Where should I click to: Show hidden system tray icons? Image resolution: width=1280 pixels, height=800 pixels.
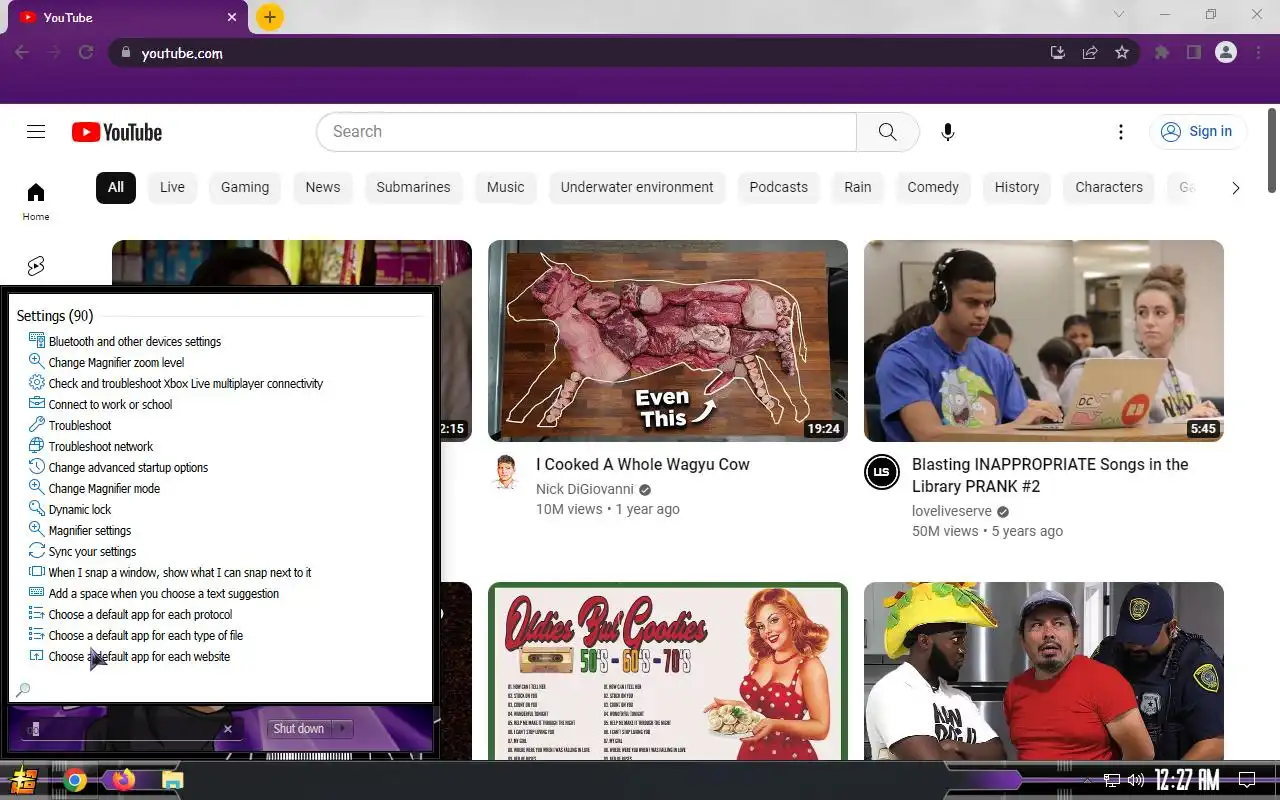[1087, 780]
